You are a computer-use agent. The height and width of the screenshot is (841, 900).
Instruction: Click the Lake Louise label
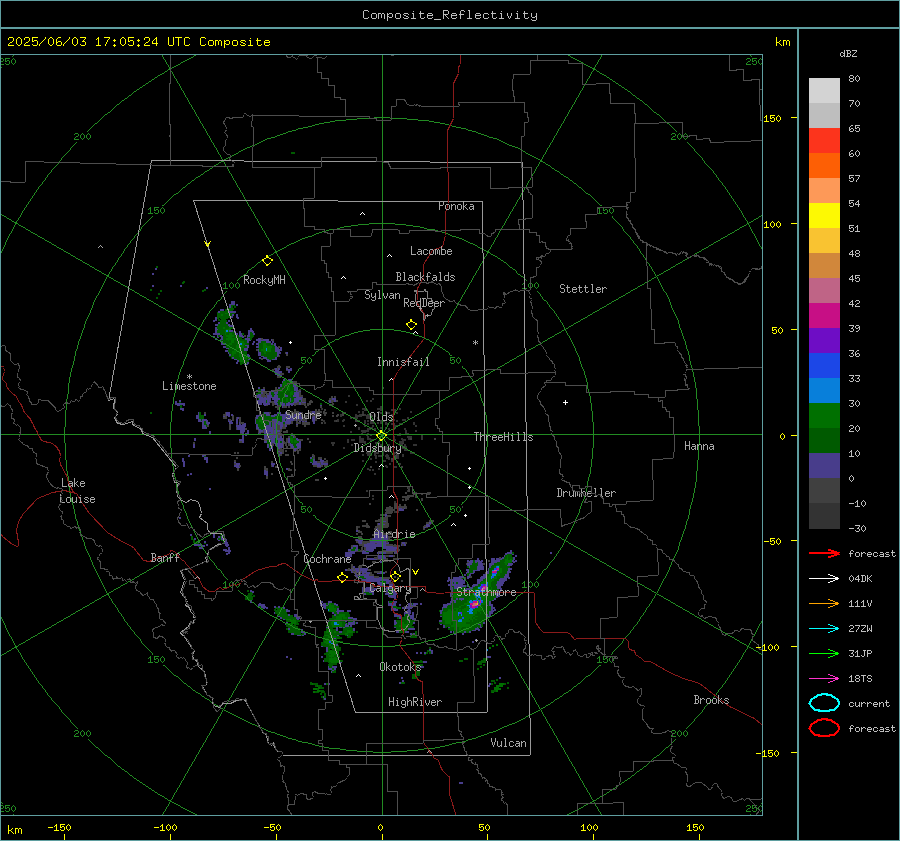click(77, 491)
